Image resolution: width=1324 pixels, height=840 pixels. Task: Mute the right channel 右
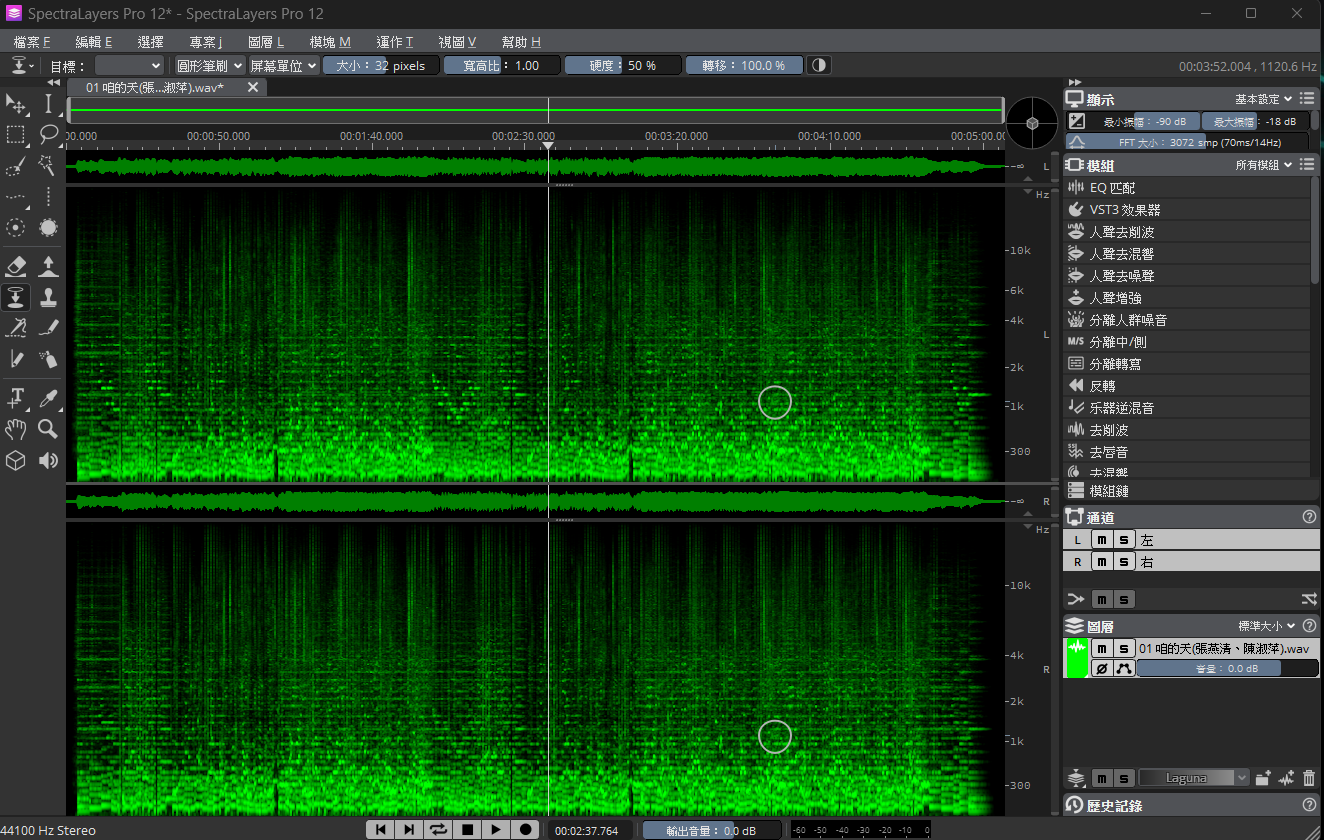(x=1101, y=562)
